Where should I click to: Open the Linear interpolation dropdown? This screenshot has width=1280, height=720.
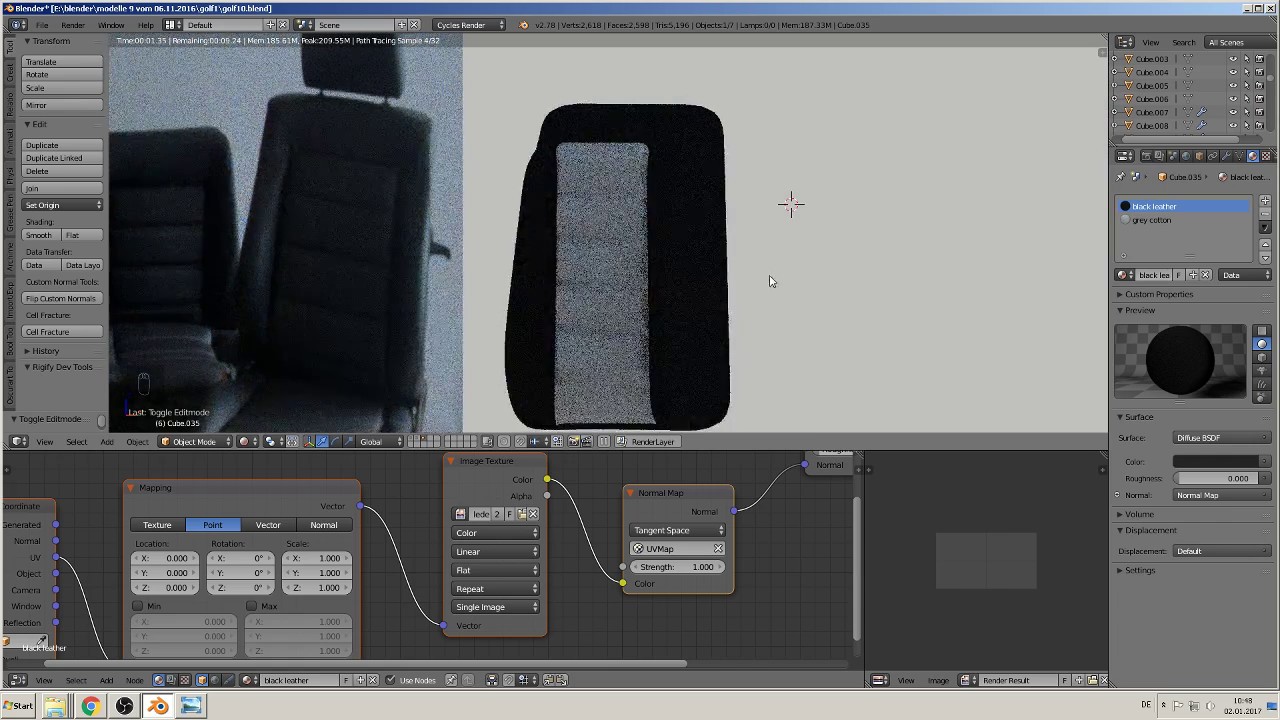tap(497, 551)
